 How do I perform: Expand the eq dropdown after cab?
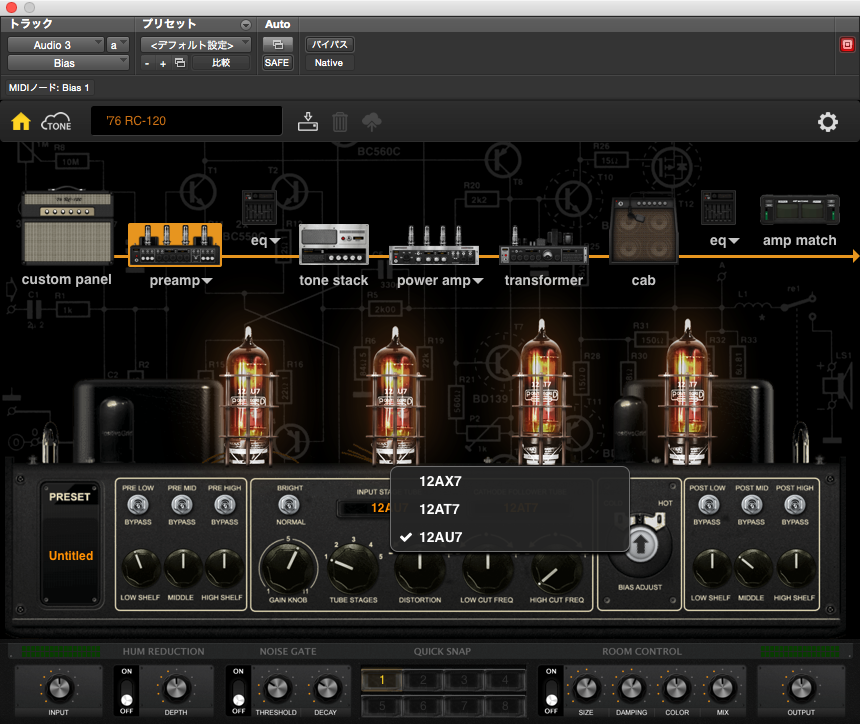734,241
